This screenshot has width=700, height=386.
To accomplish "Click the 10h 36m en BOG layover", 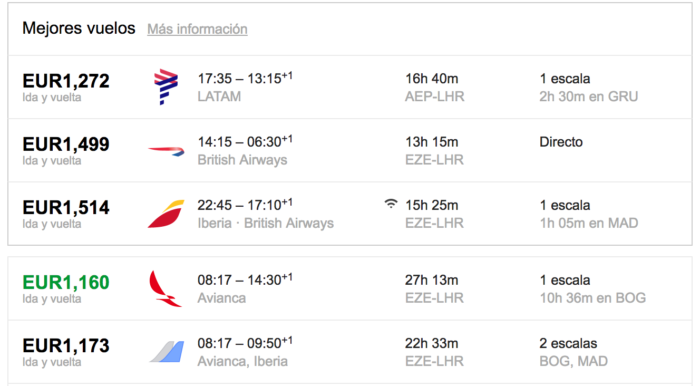I will pyautogui.click(x=593, y=298).
